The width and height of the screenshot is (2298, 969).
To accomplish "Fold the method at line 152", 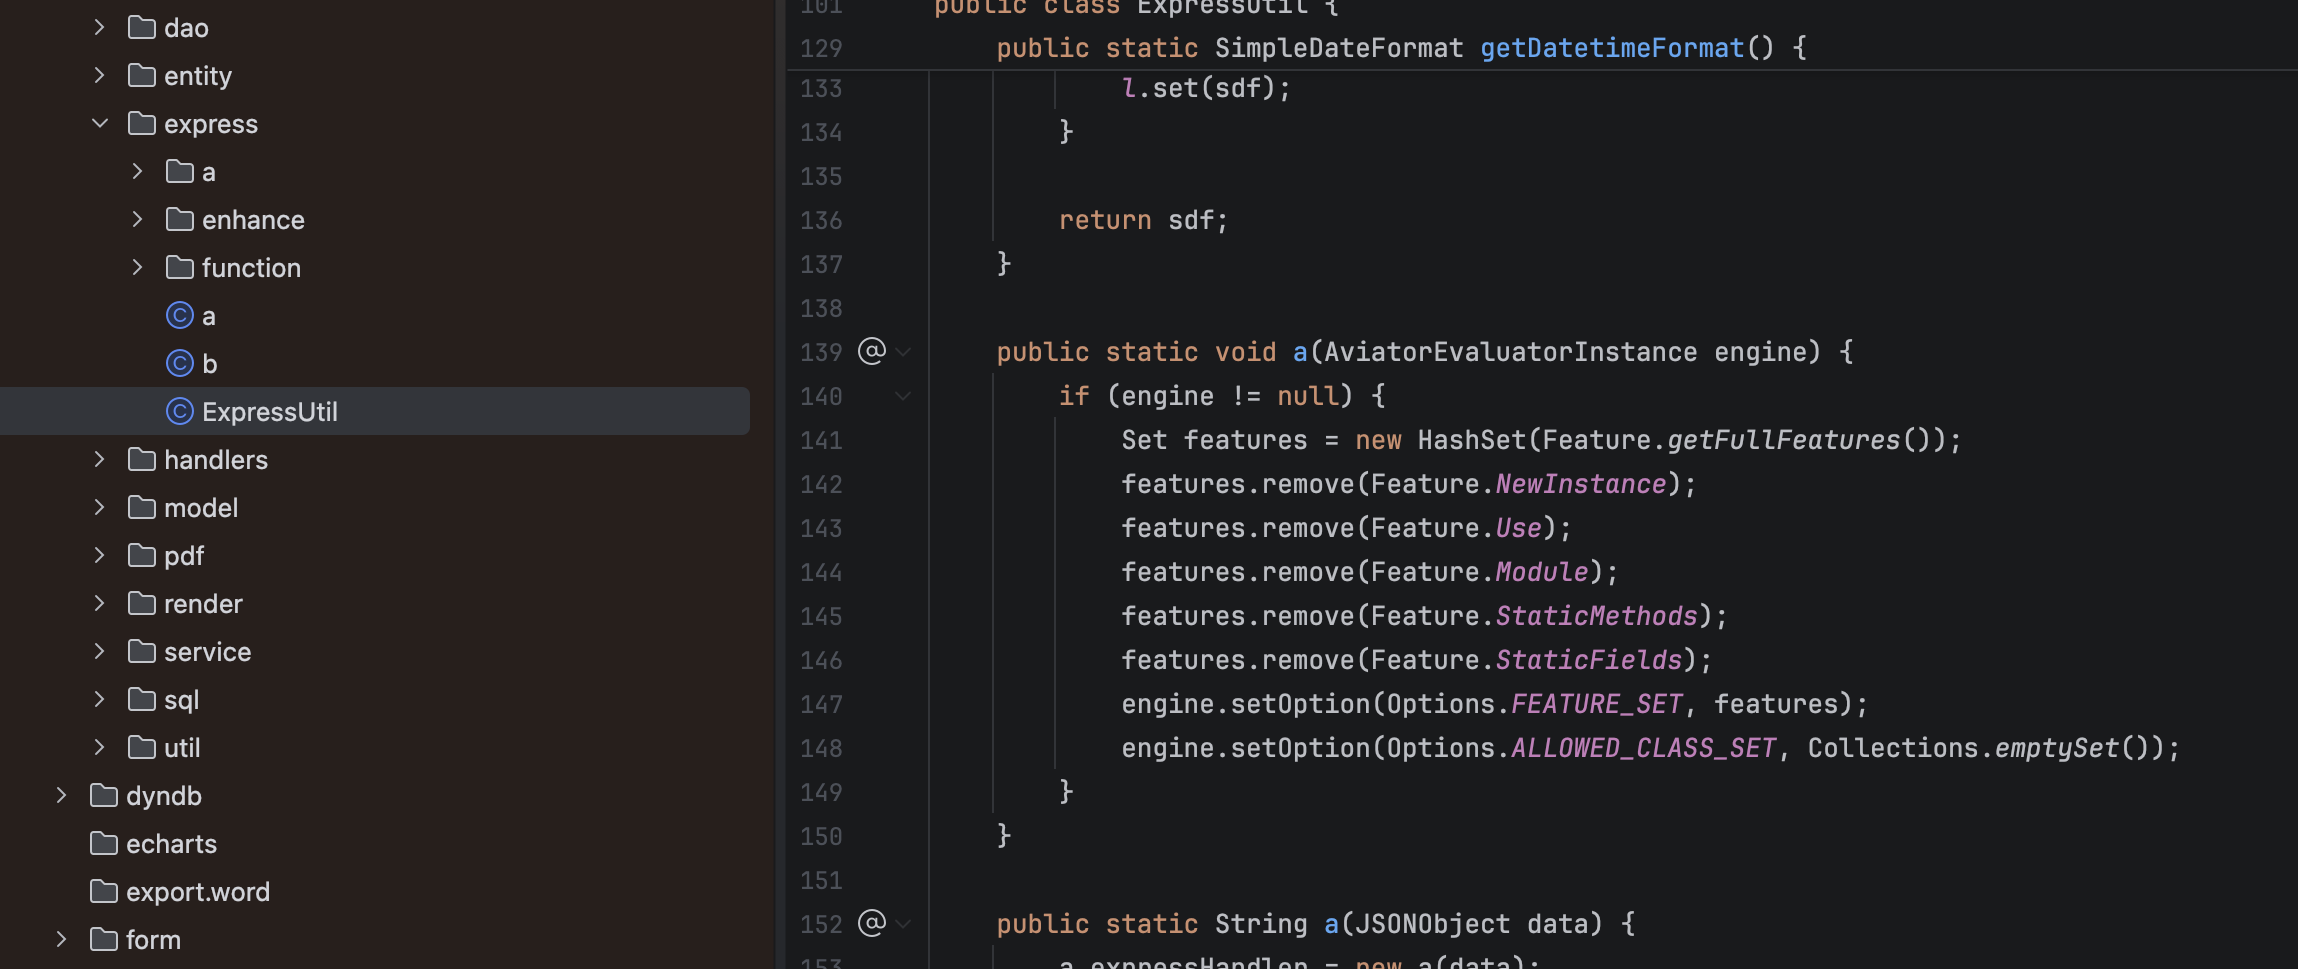I will point(904,924).
